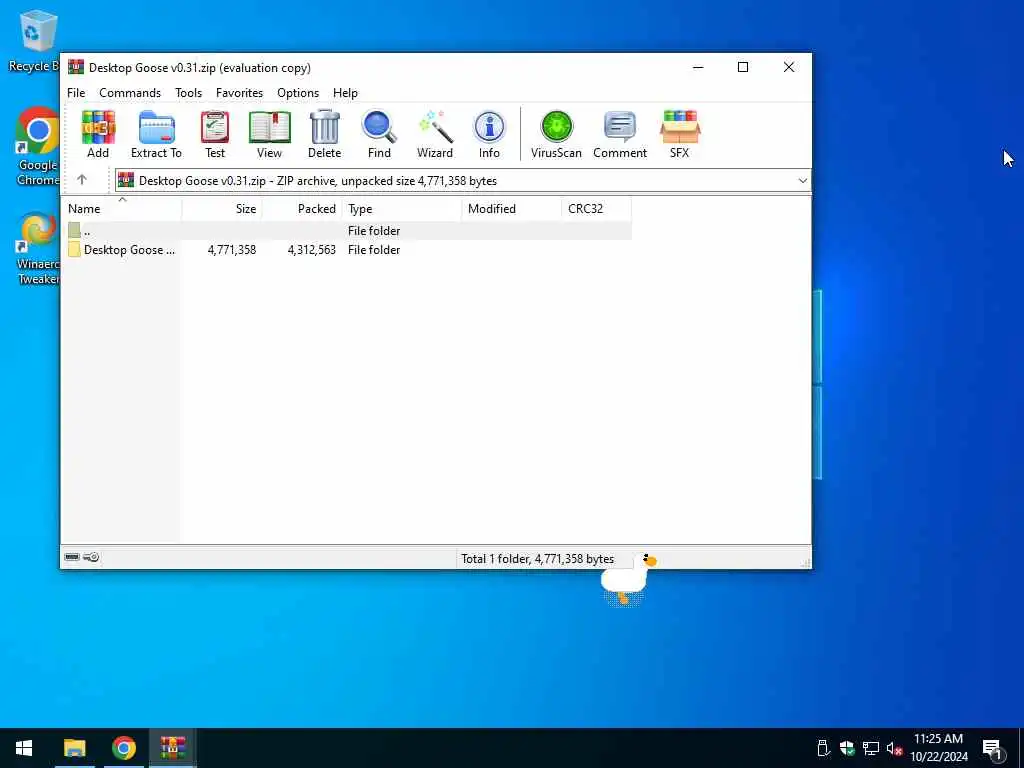Screen dimensions: 1024x768
Task: Open the Find magnifier tool
Action: pos(379,135)
